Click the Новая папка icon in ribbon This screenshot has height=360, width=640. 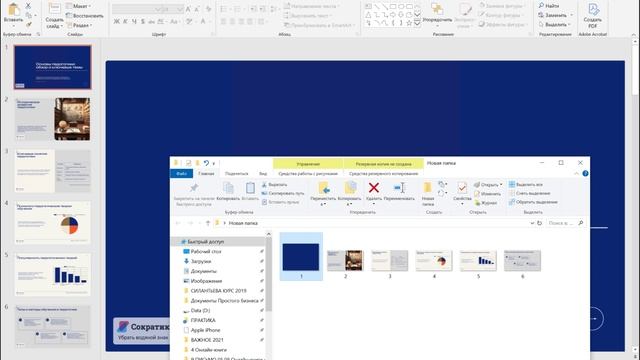tap(427, 188)
